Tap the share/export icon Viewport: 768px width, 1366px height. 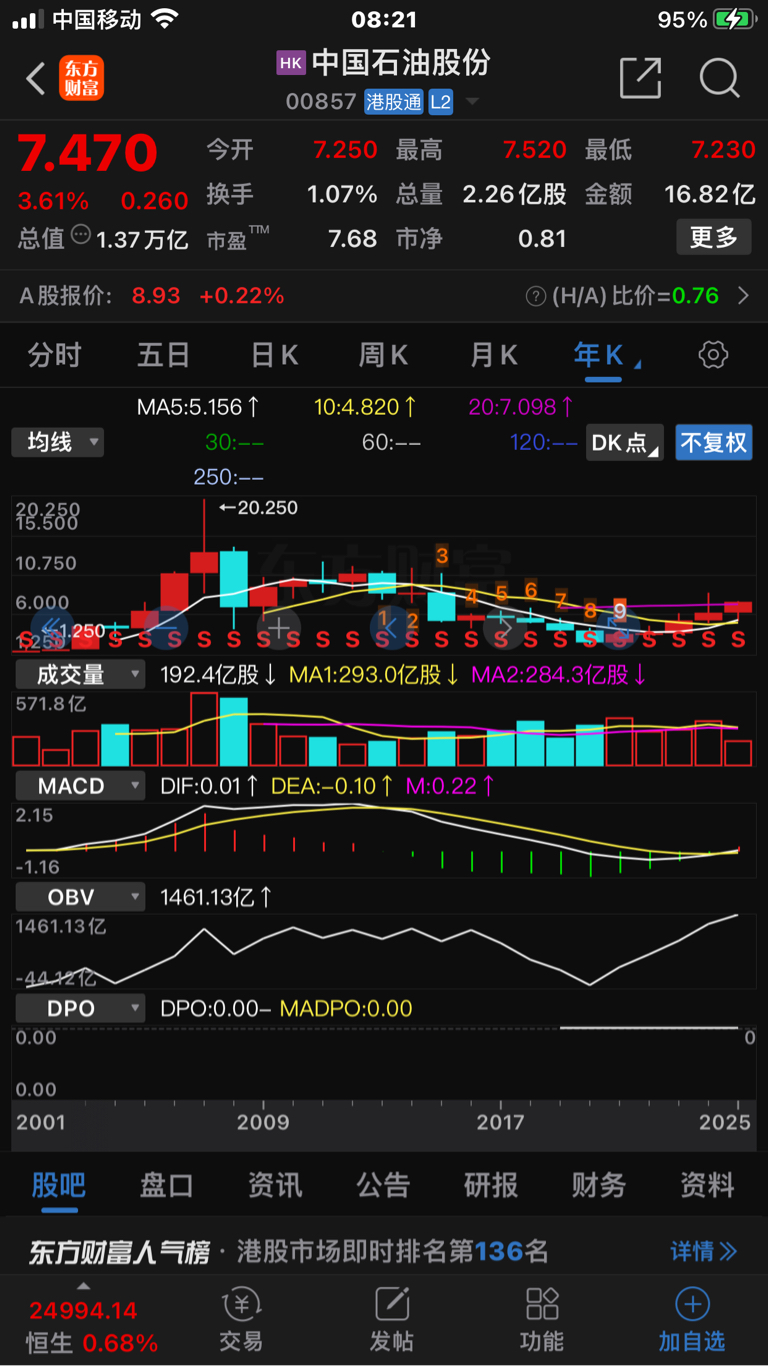[640, 78]
